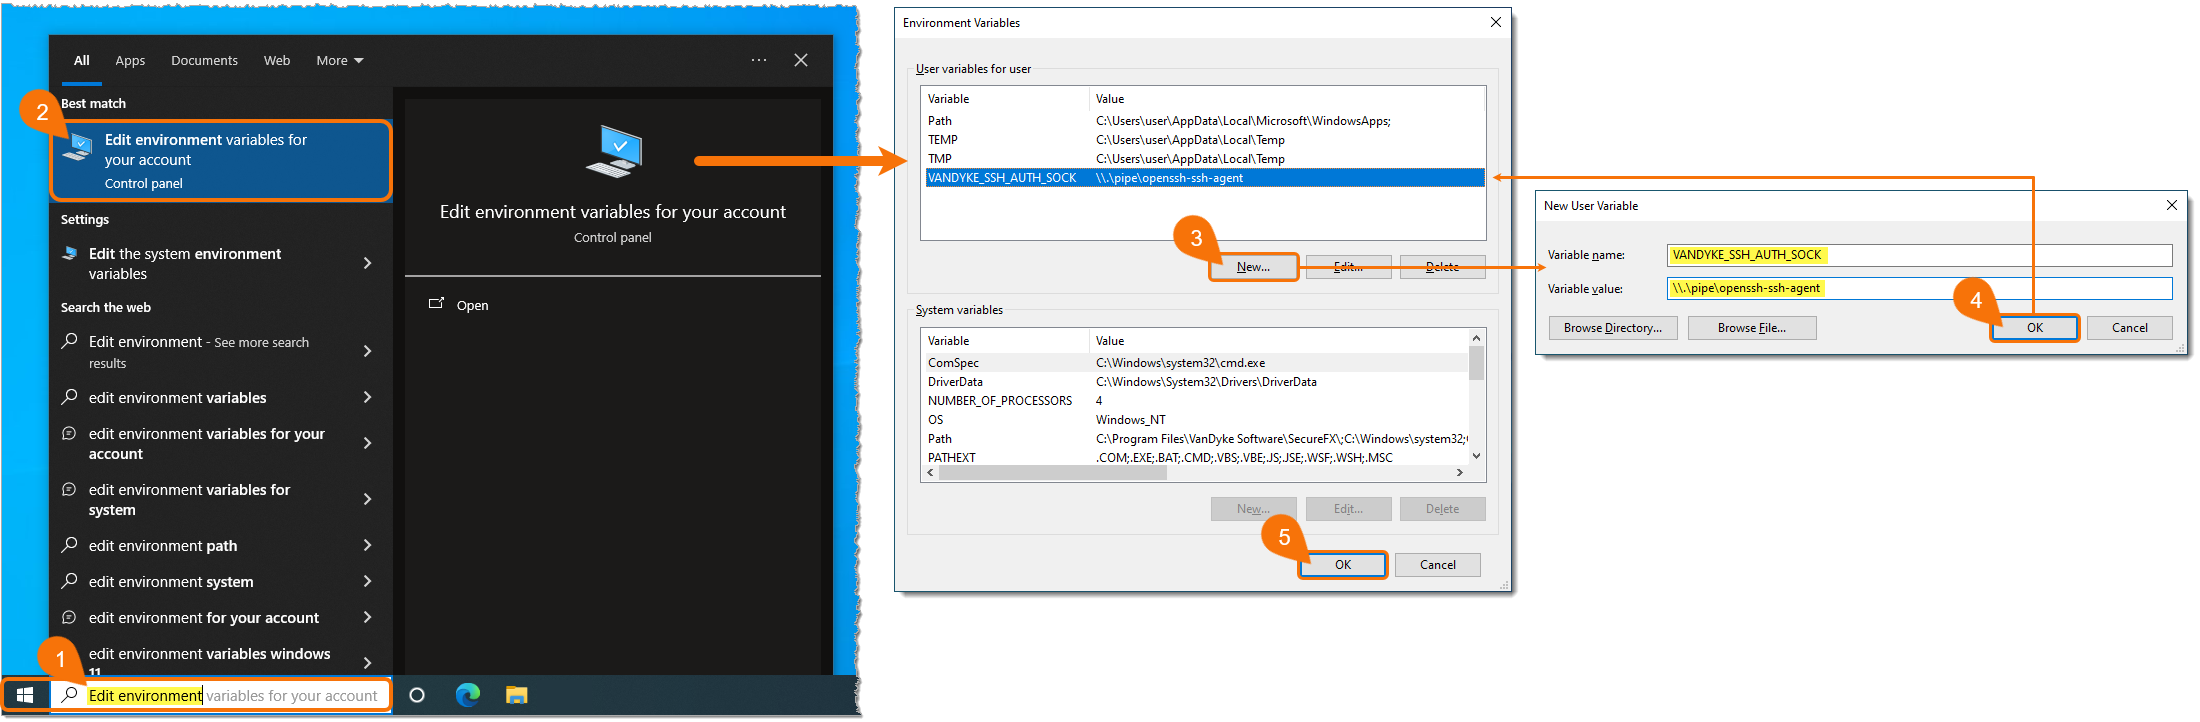Click OK in New User Variable dialog
The image size is (2200, 722).
point(2035,328)
